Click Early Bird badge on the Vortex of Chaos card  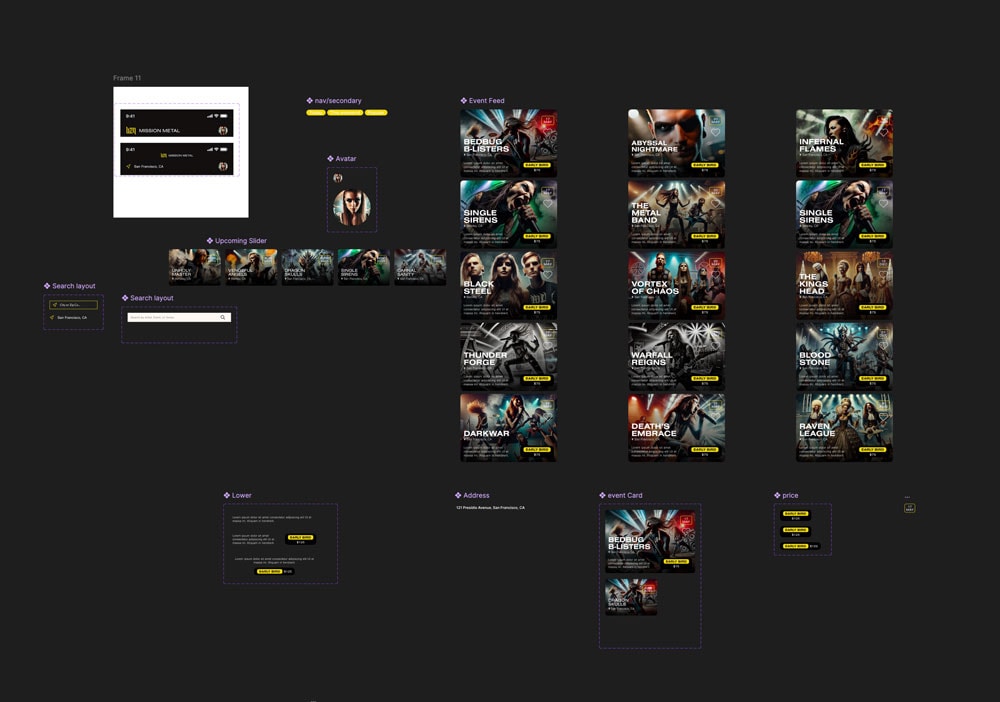coord(705,307)
